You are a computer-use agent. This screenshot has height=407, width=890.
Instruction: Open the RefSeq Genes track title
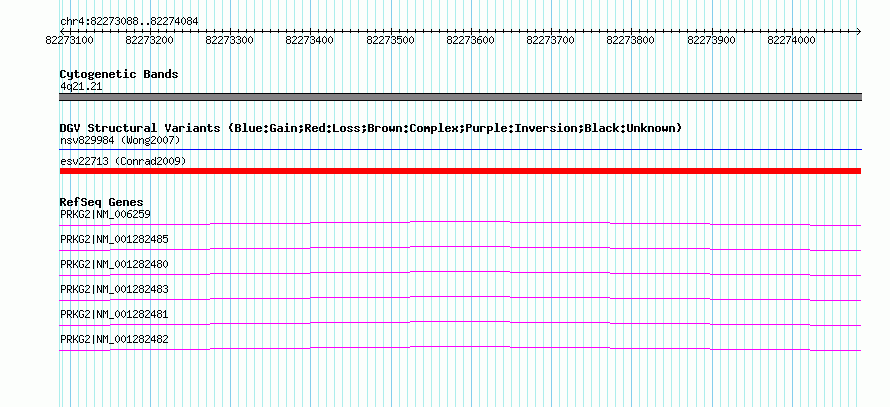pos(102,202)
